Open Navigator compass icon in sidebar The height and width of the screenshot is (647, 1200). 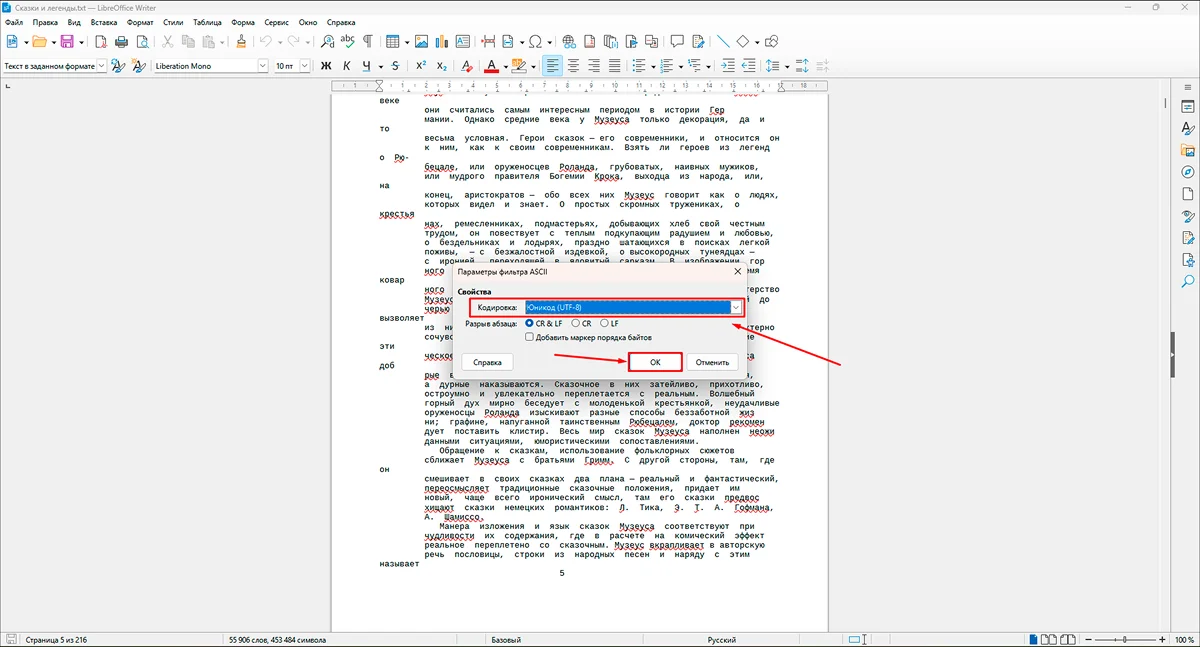click(1188, 172)
